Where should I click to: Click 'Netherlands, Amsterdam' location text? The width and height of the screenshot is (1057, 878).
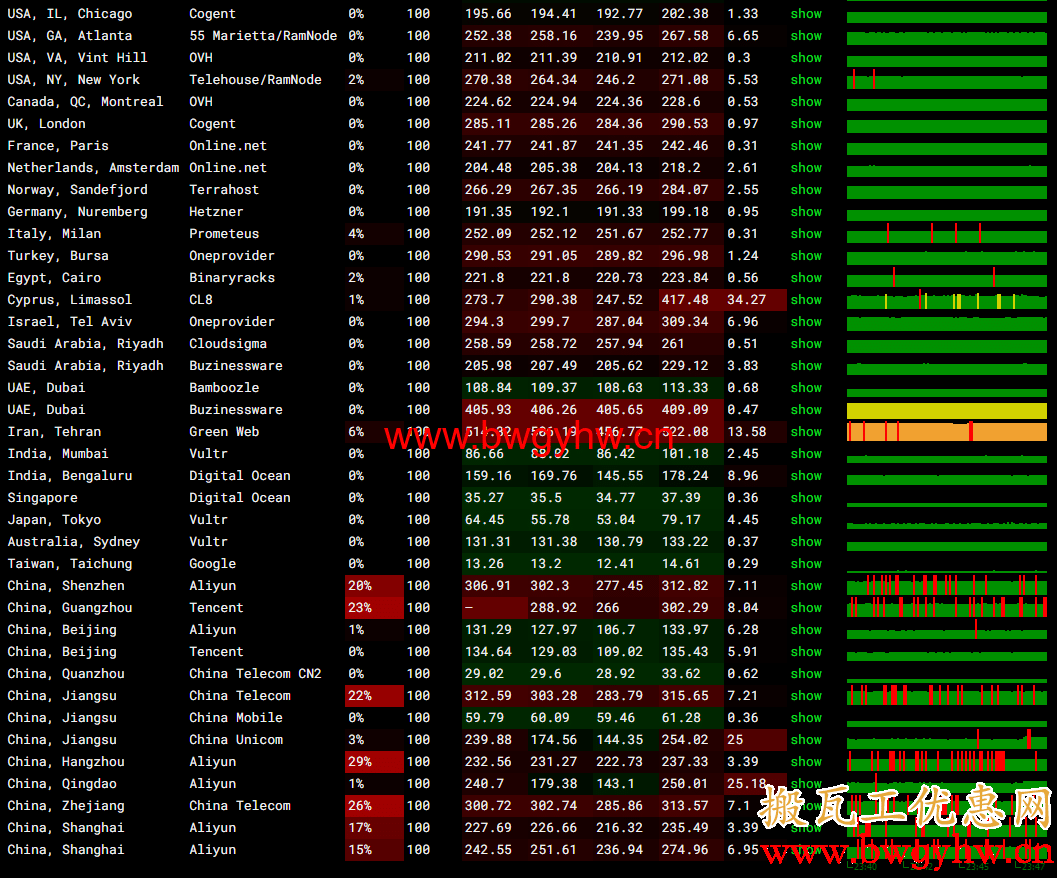point(93,168)
